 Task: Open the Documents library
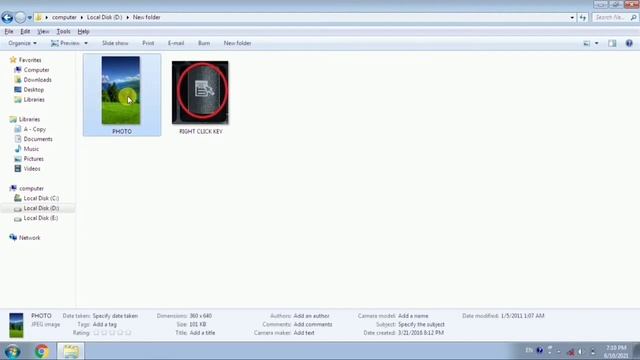(x=38, y=139)
